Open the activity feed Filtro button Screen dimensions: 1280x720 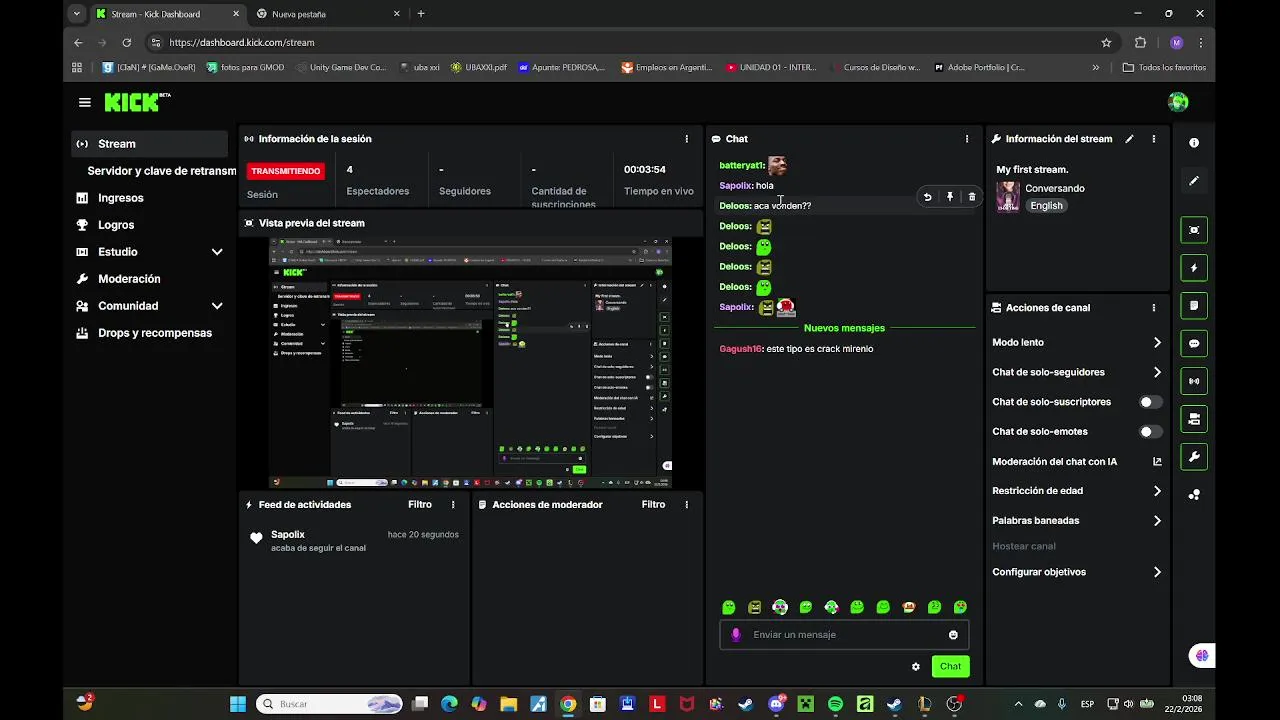pos(420,505)
